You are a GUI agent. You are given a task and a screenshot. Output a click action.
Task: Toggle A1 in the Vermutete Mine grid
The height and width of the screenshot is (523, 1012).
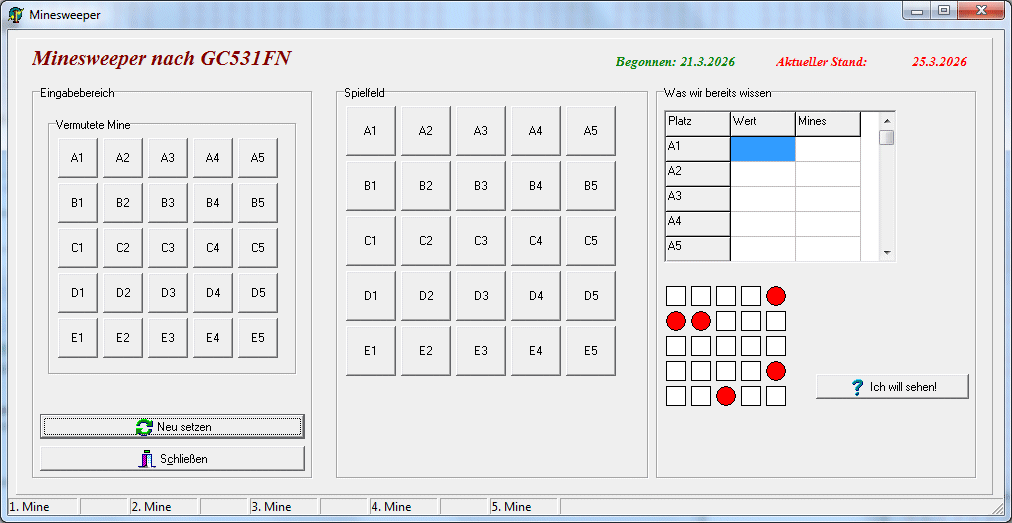click(x=77, y=158)
